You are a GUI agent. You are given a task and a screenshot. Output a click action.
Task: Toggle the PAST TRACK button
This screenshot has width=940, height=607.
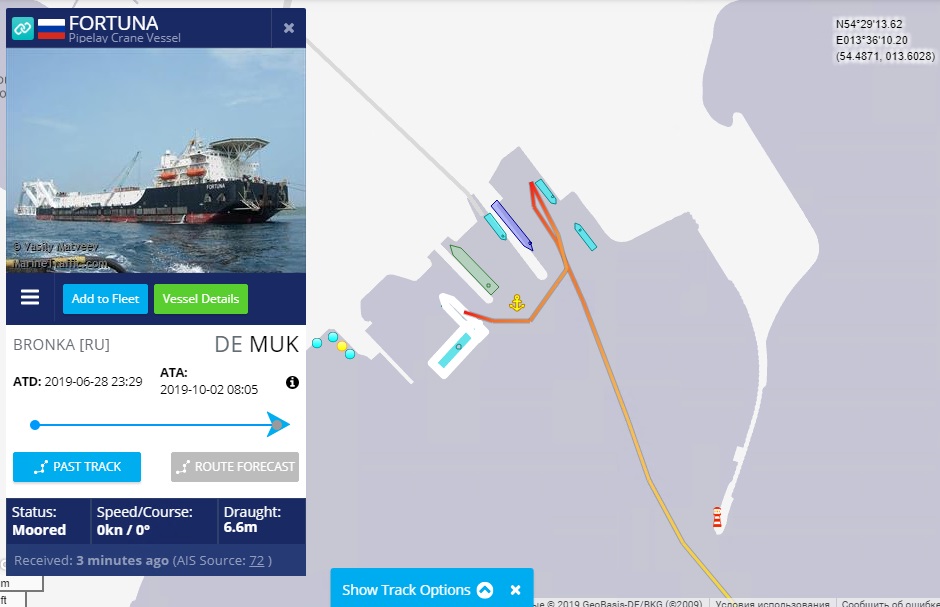click(x=77, y=467)
